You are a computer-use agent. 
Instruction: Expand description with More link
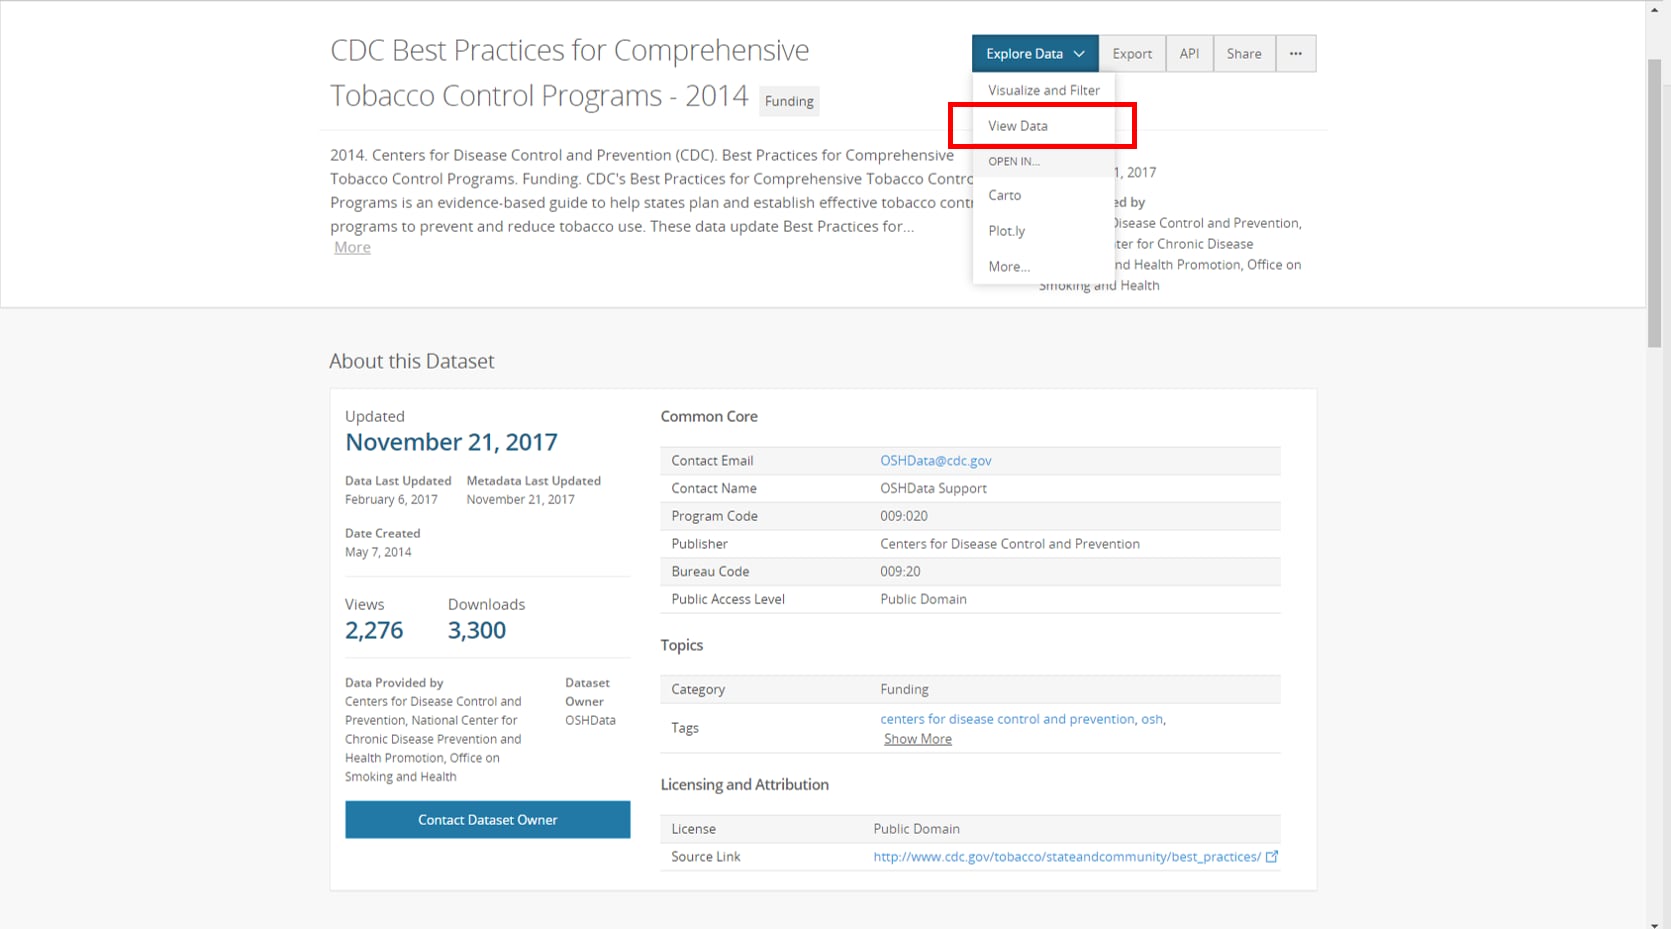[352, 247]
